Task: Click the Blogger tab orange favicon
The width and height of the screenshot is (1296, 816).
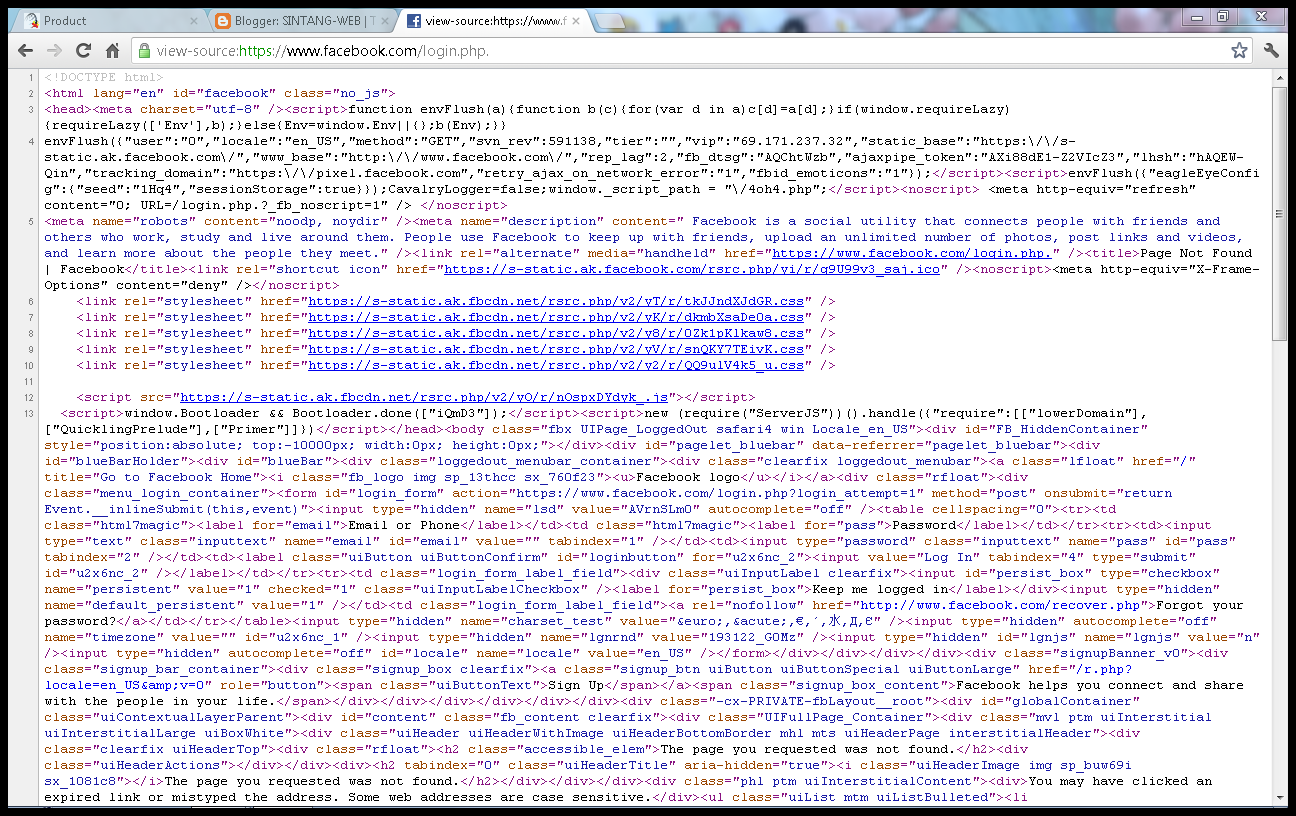Action: 222,21
